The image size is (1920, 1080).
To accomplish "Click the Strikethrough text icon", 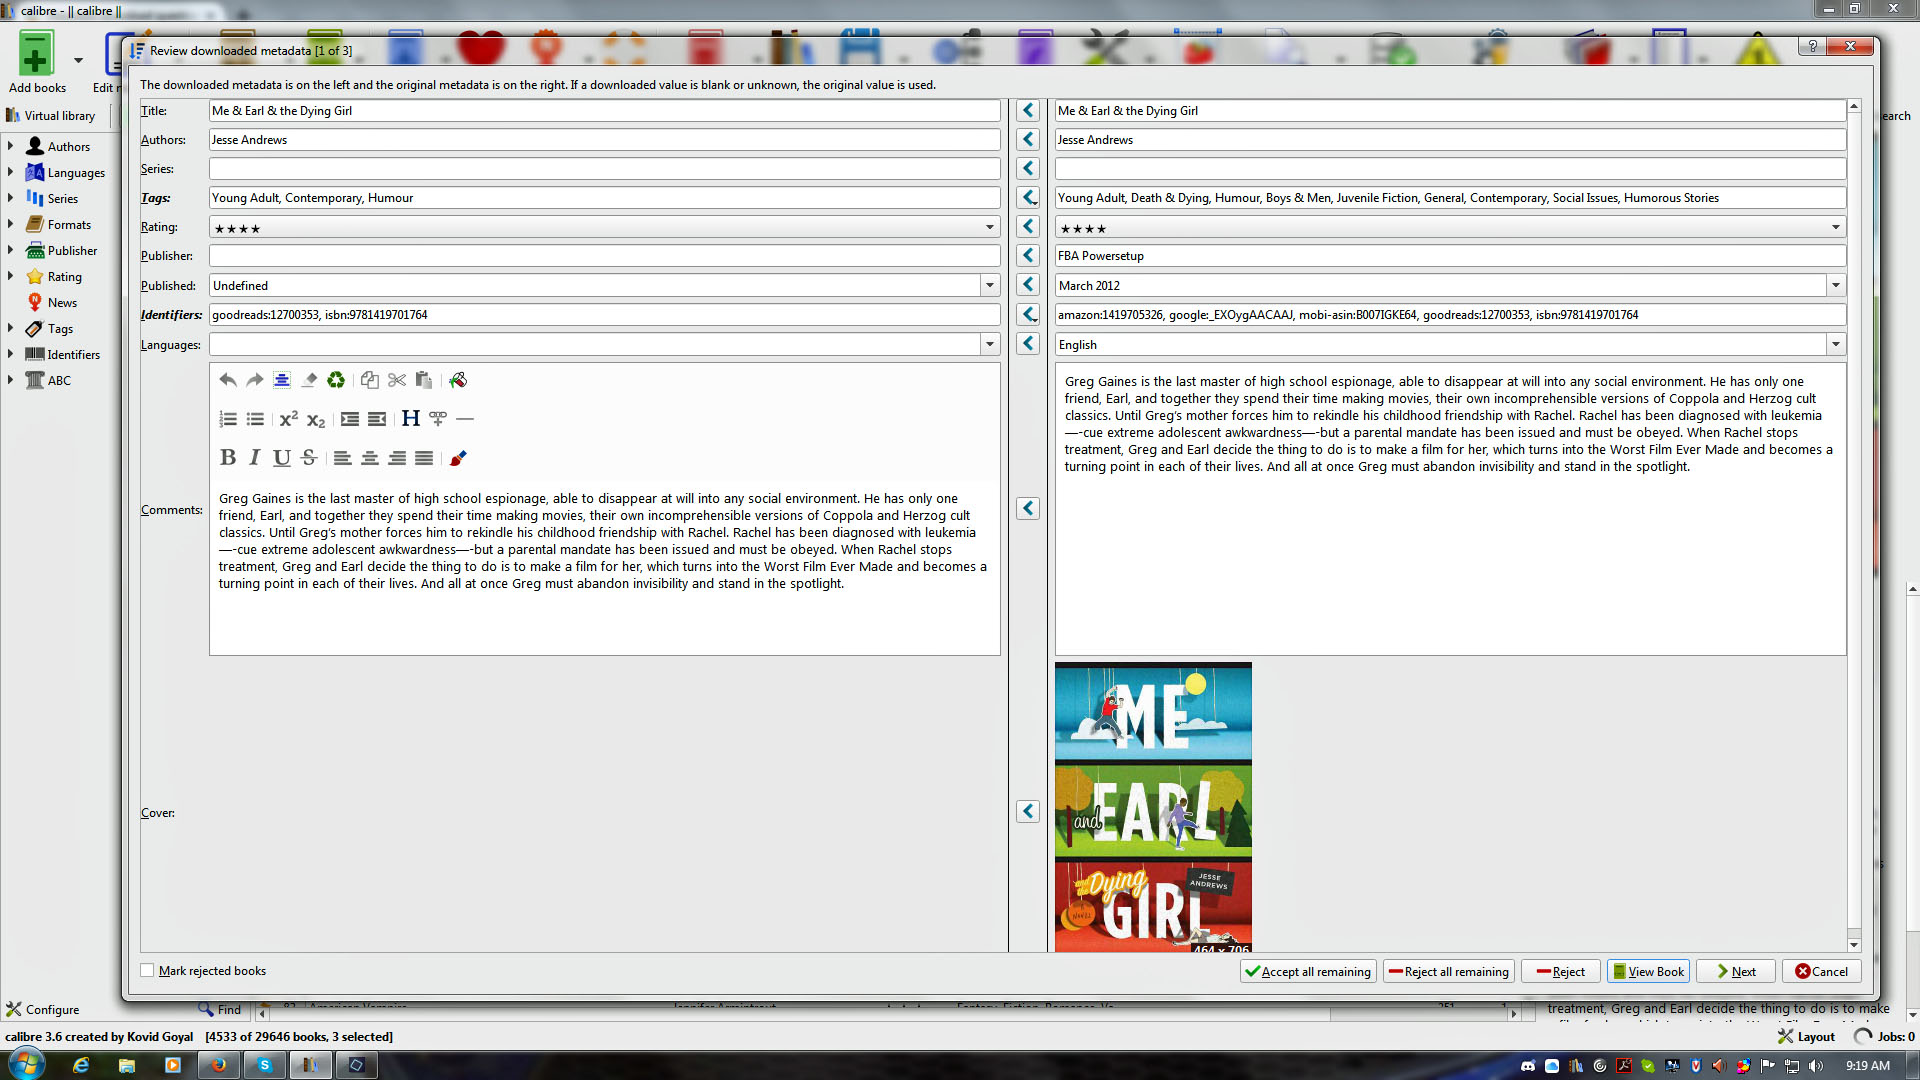I will pos(309,458).
